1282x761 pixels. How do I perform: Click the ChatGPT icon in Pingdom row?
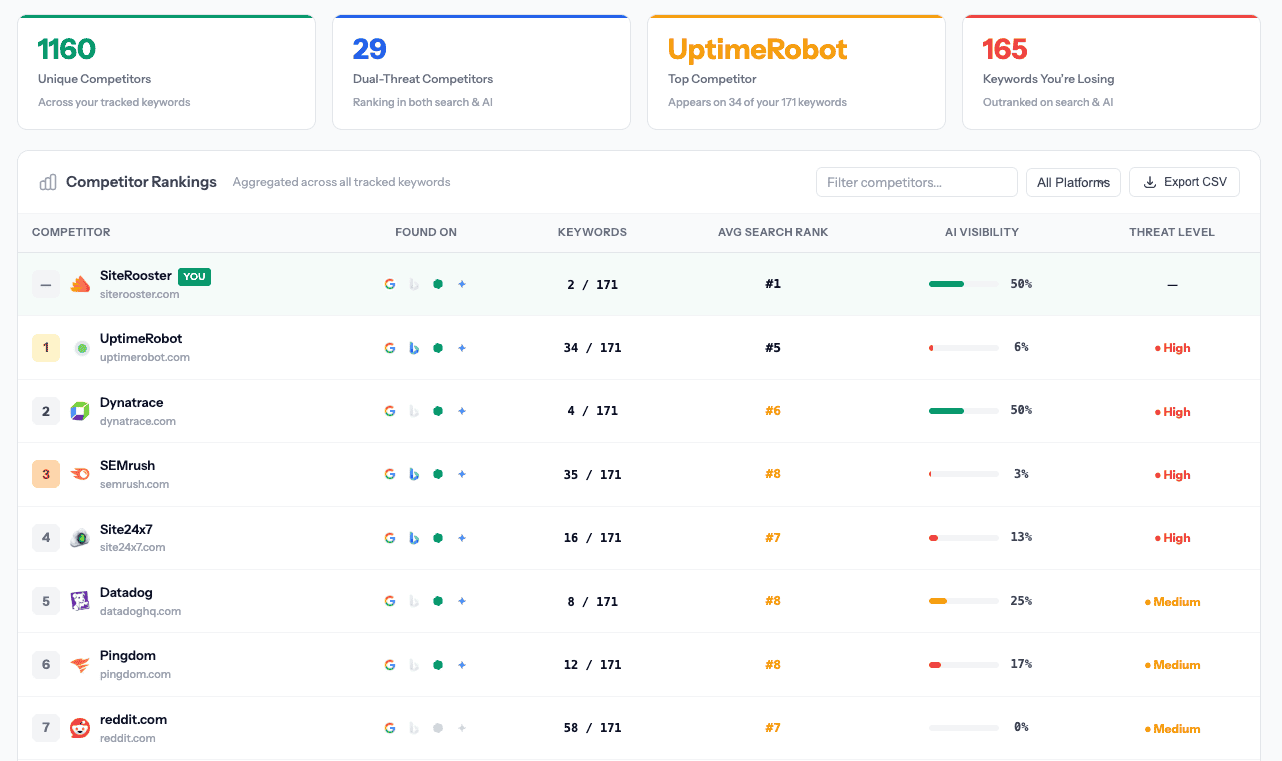pyautogui.click(x=438, y=665)
